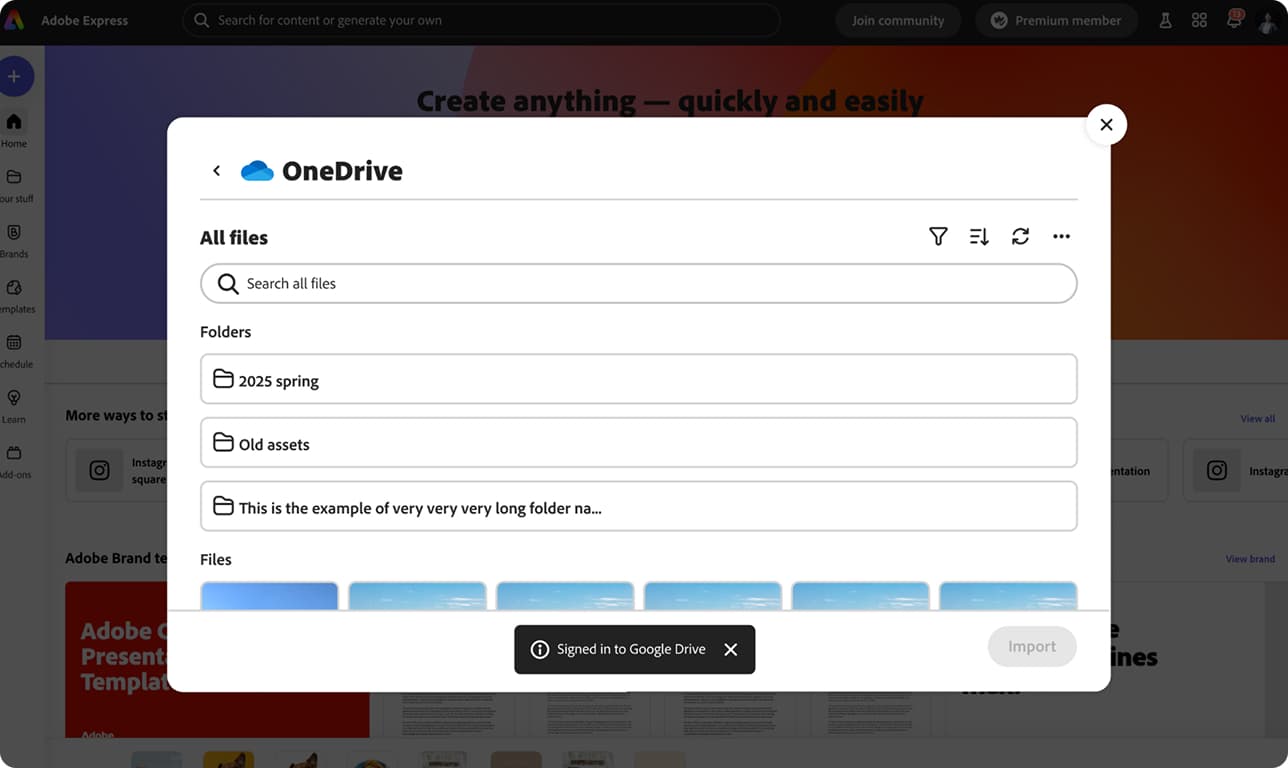This screenshot has height=768, width=1288.
Task: Click the Adobe Express logo
Action: 14,20
